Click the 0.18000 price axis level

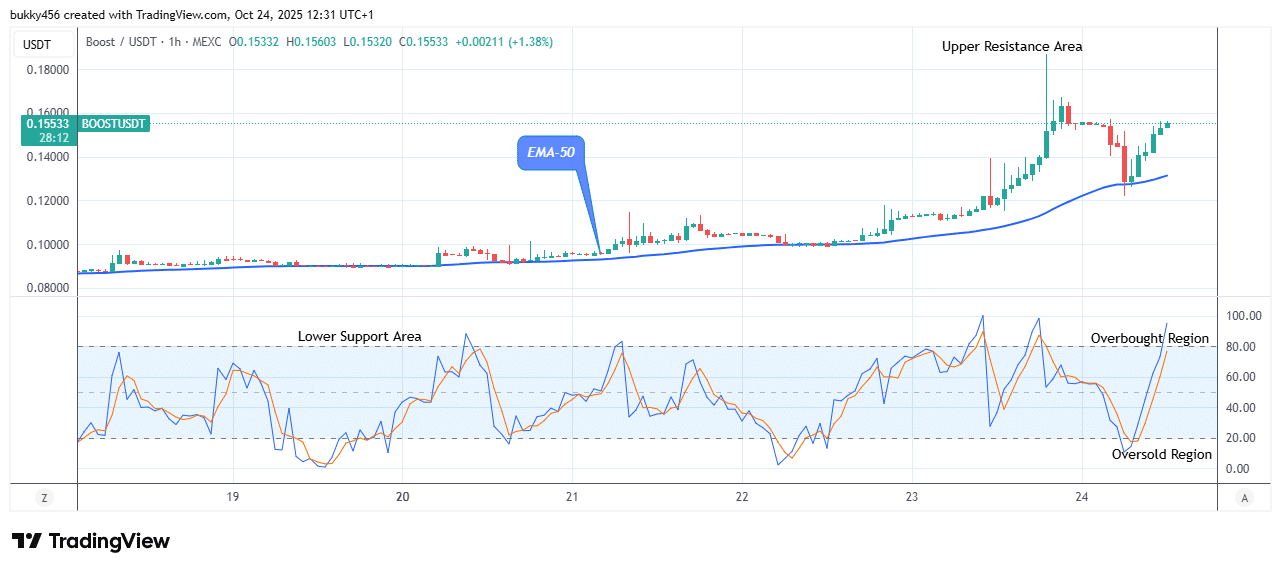click(x=47, y=70)
